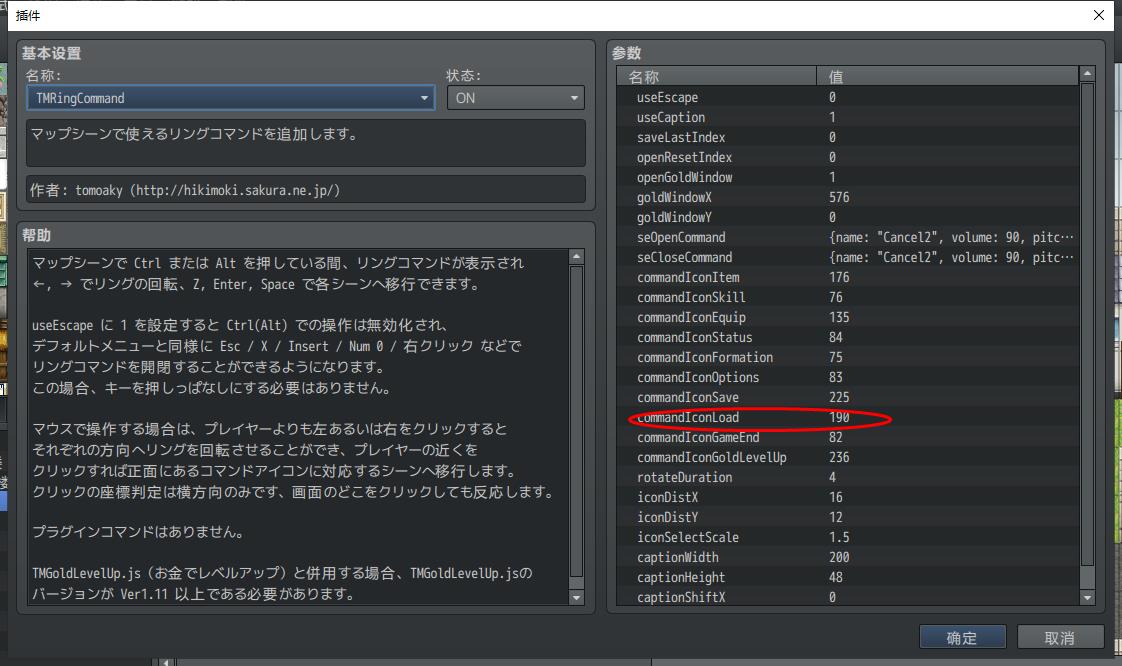Viewport: 1122px width, 666px height.
Task: Select the commandIconOptions parameter row
Action: [848, 378]
